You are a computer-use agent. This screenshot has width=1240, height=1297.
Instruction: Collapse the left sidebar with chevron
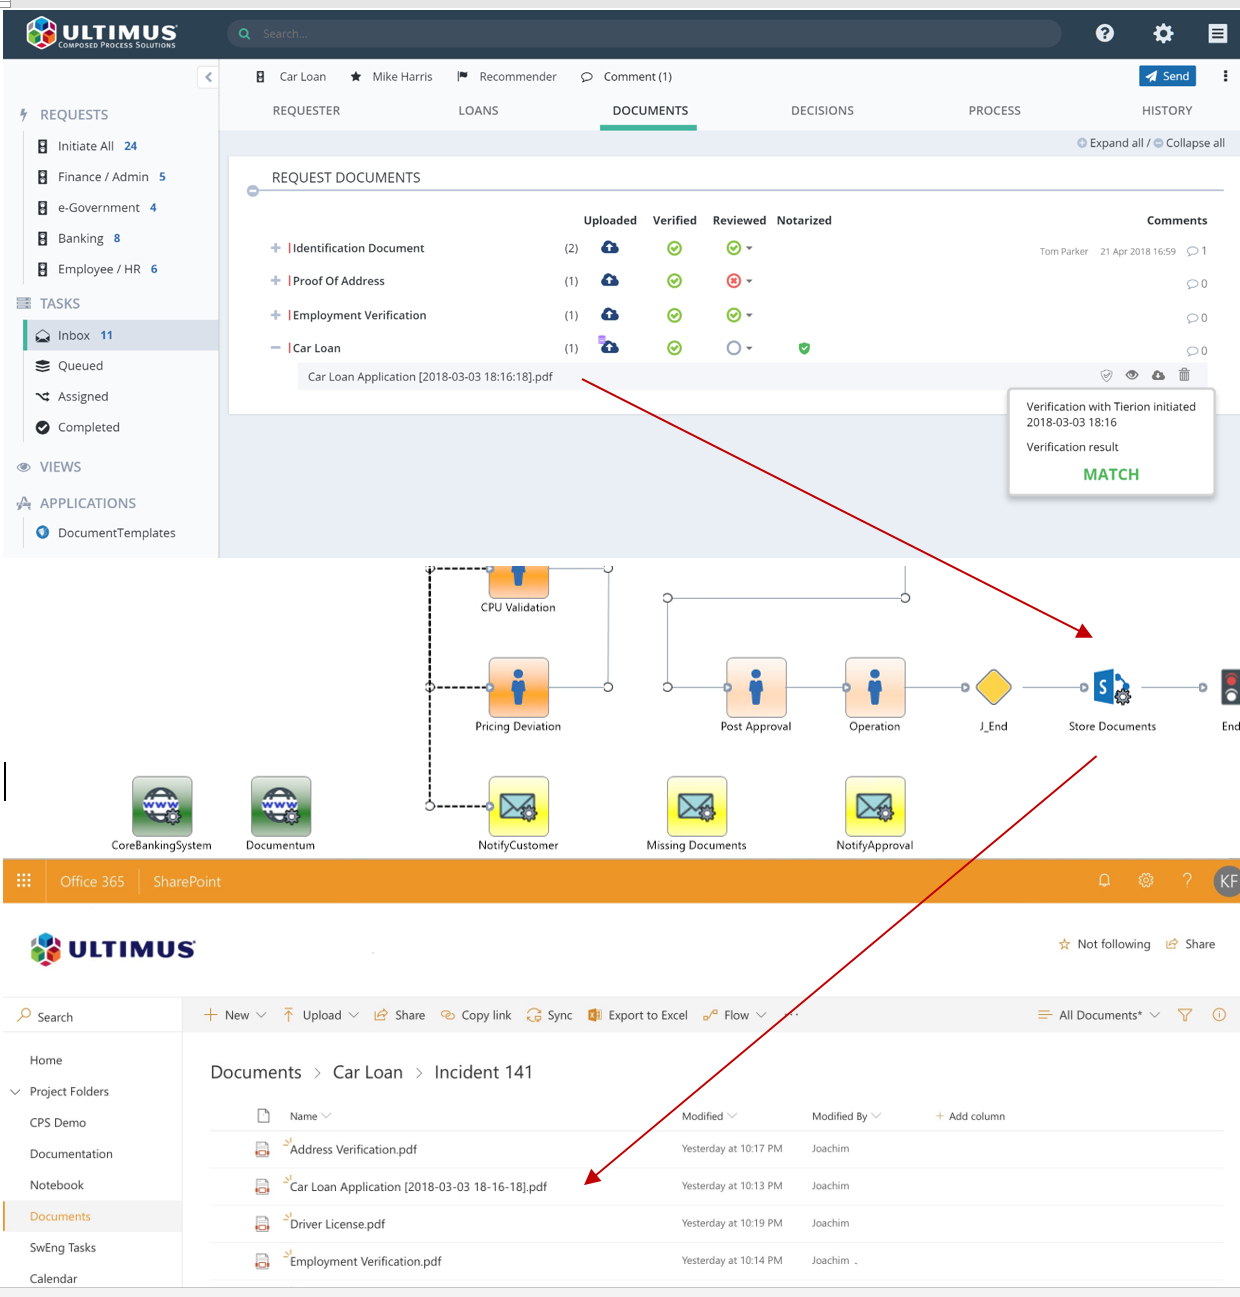(208, 77)
